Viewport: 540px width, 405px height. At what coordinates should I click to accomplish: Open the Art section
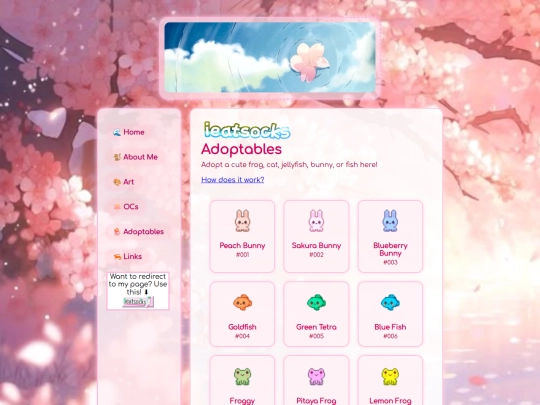pyautogui.click(x=128, y=182)
